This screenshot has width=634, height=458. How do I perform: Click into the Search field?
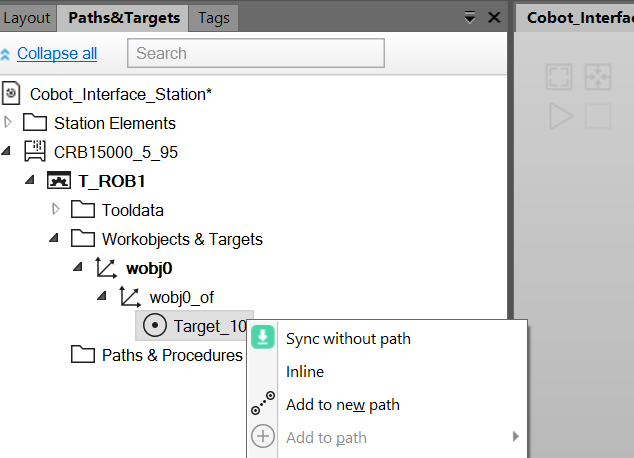click(256, 53)
